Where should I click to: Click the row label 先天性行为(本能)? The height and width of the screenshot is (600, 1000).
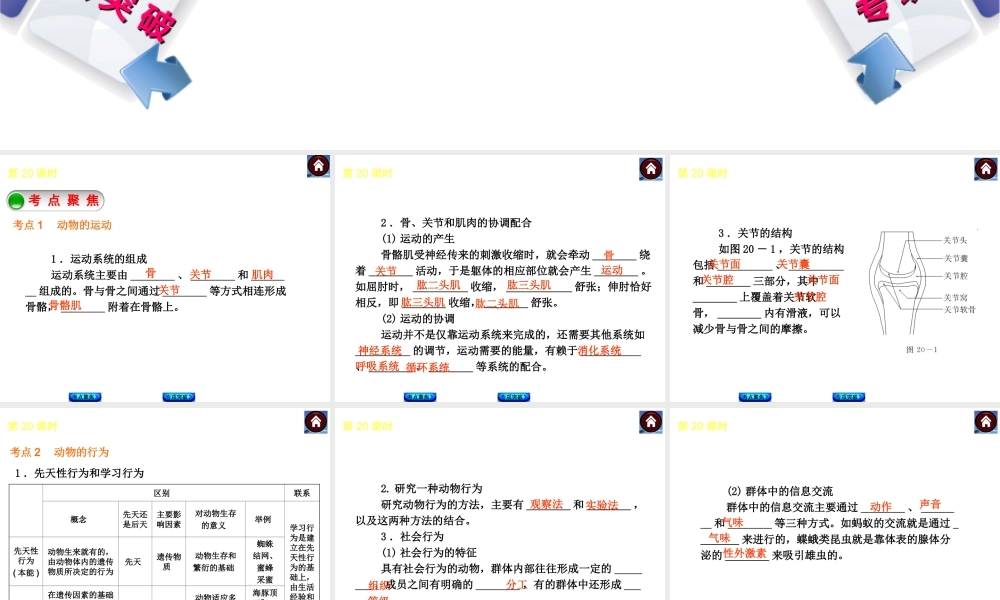pyautogui.click(x=26, y=561)
